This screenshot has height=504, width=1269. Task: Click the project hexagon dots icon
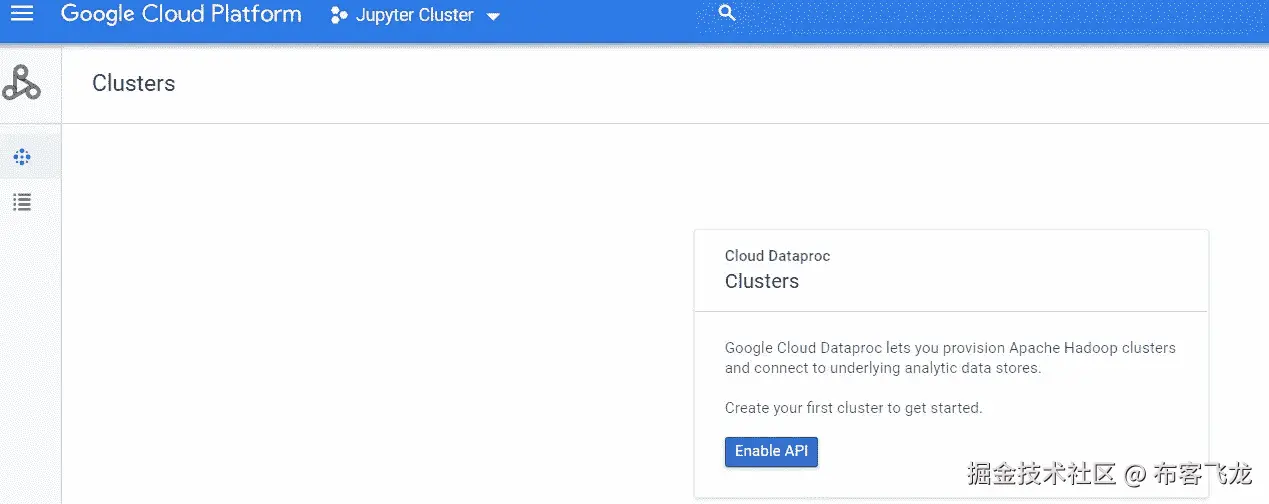coord(339,16)
